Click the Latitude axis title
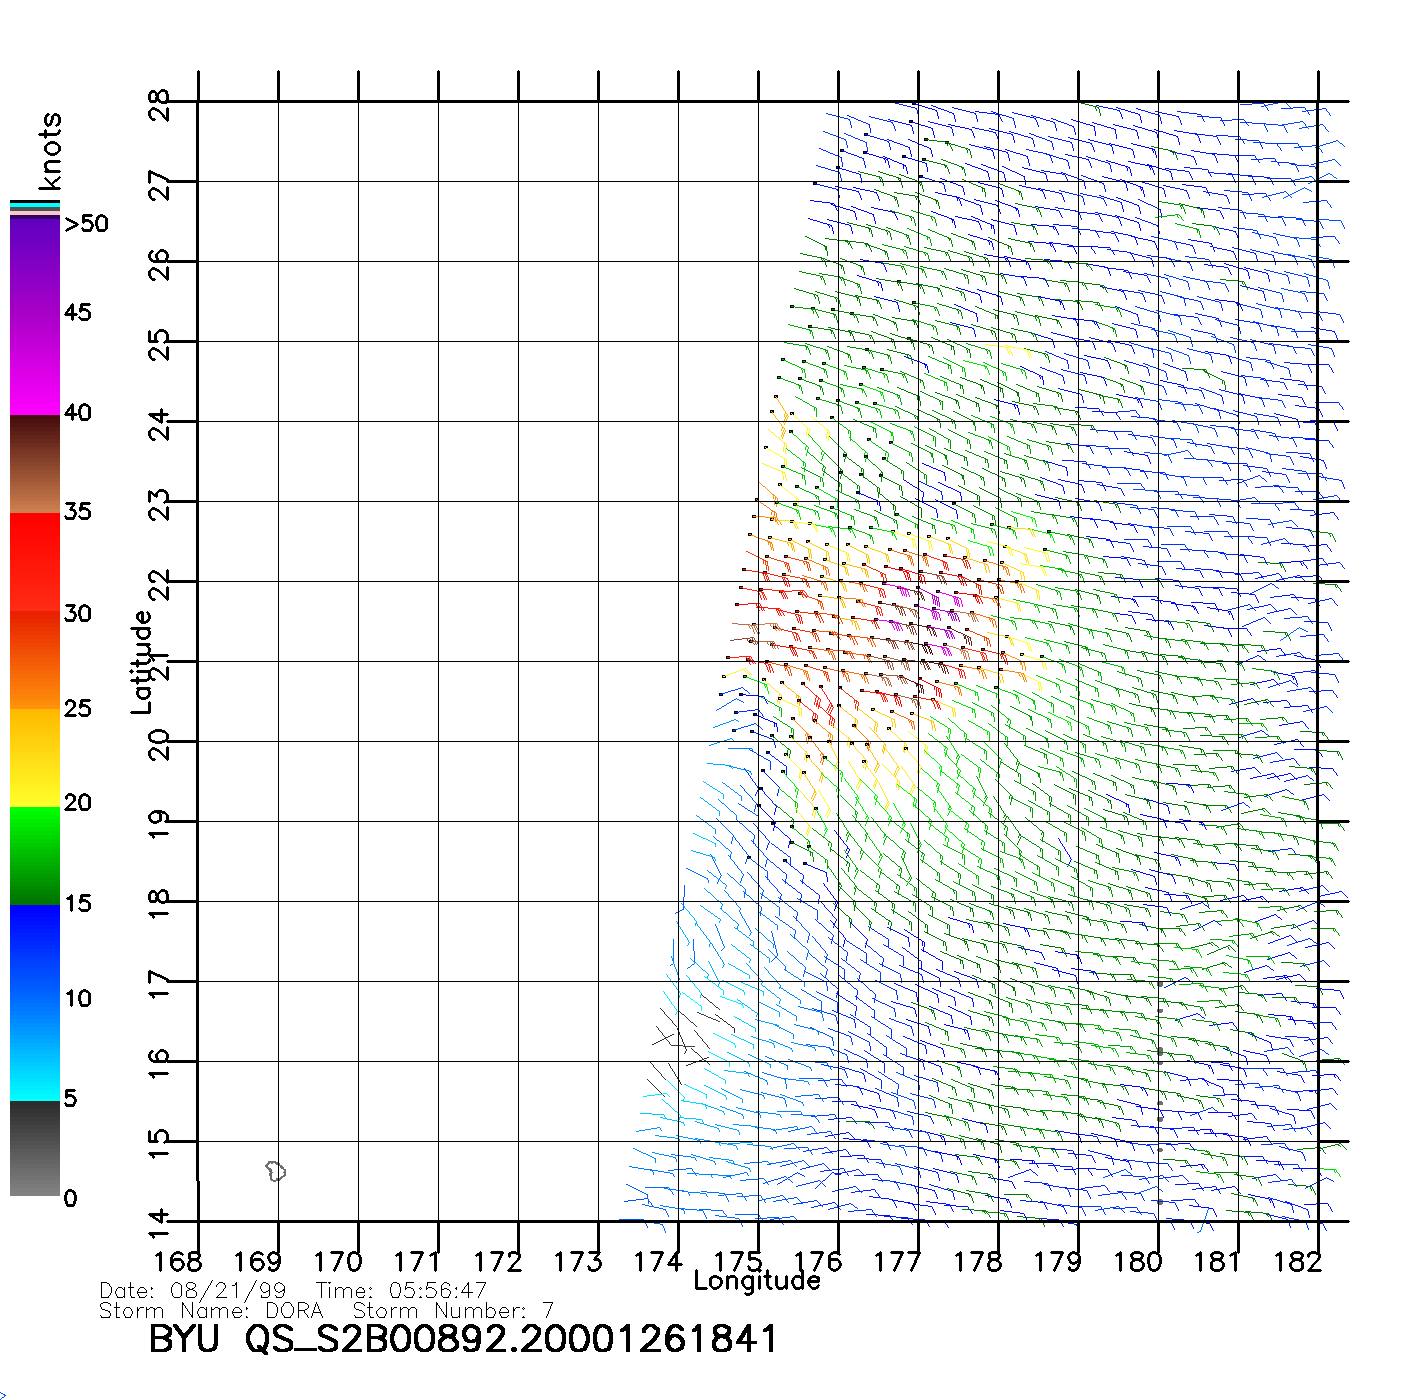1420x1400 pixels. point(142,661)
